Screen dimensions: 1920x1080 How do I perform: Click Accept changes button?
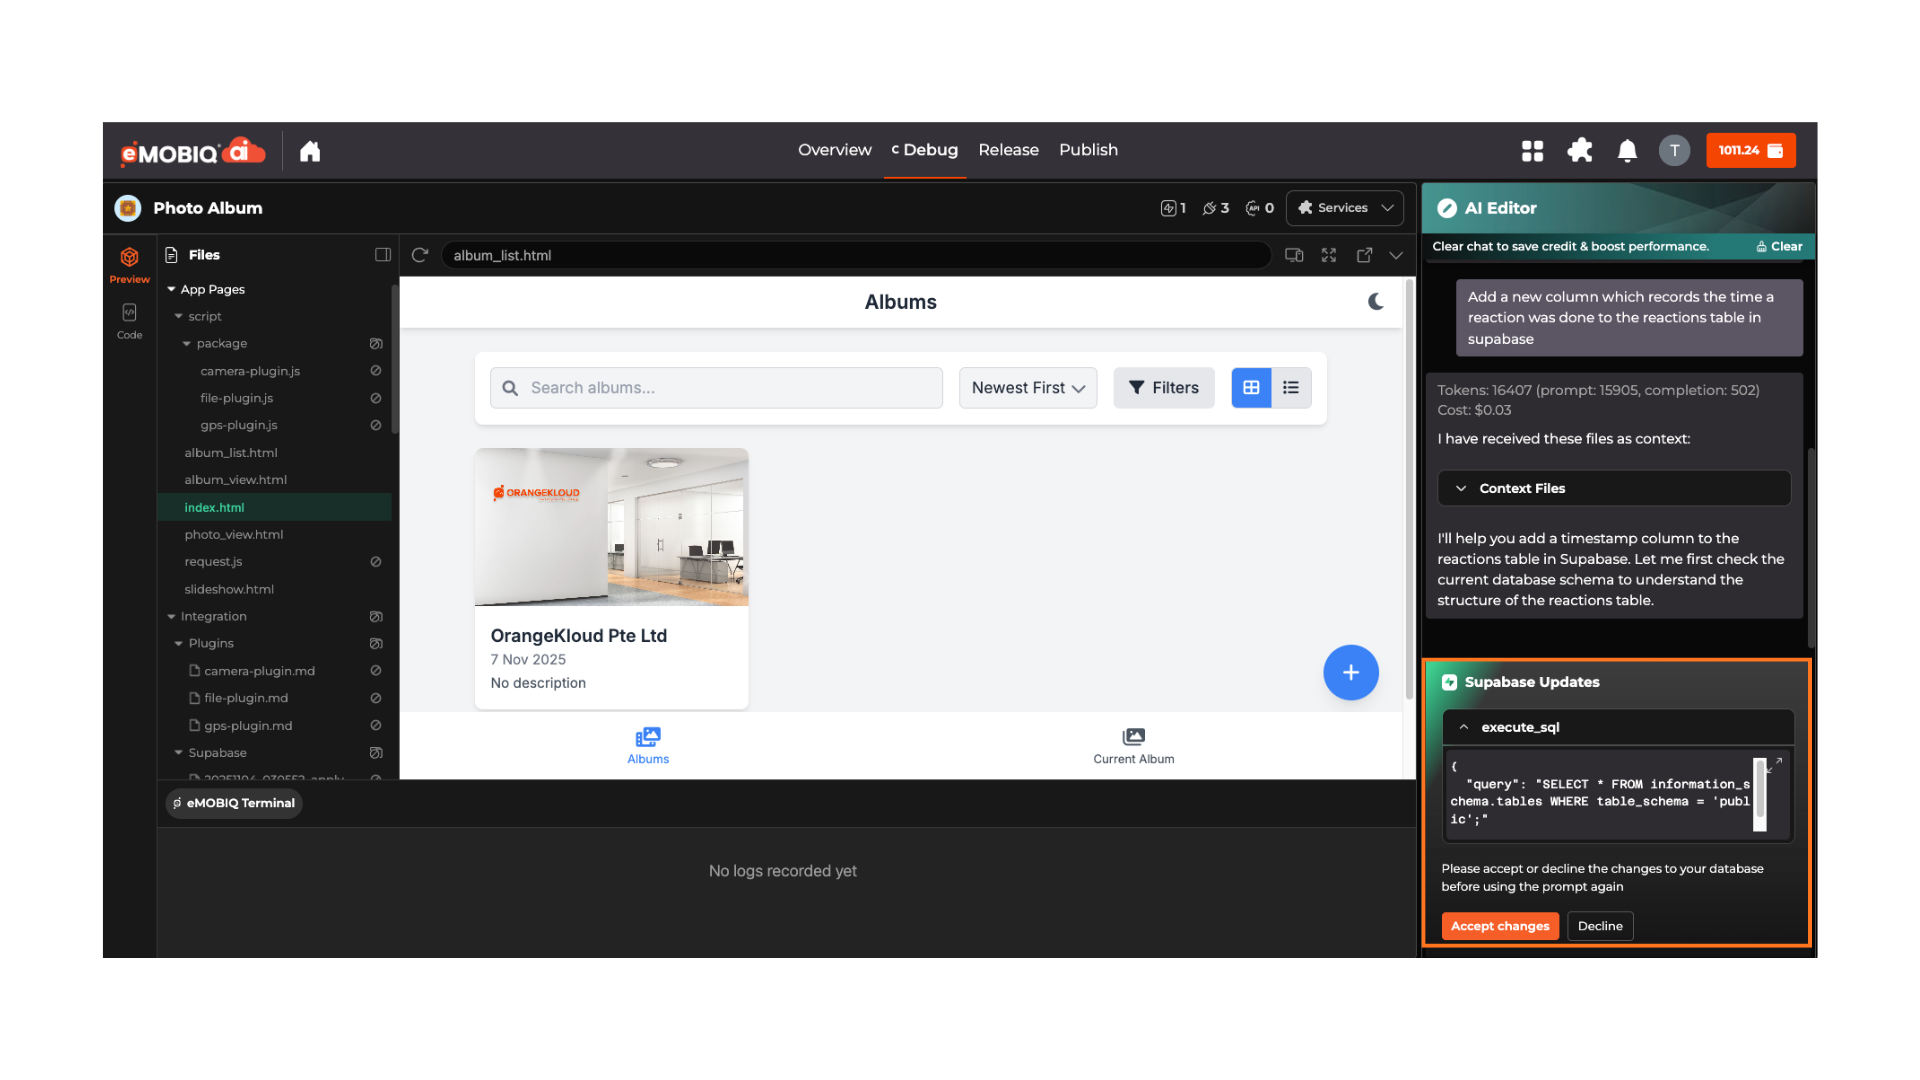1499,926
